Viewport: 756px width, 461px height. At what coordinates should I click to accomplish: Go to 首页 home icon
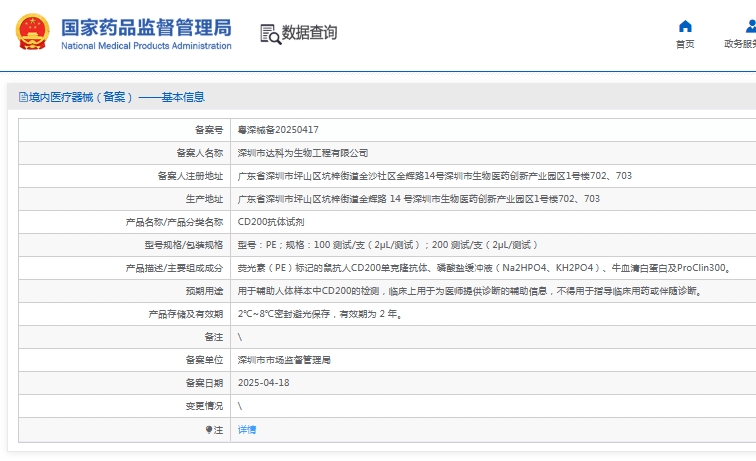pos(685,26)
